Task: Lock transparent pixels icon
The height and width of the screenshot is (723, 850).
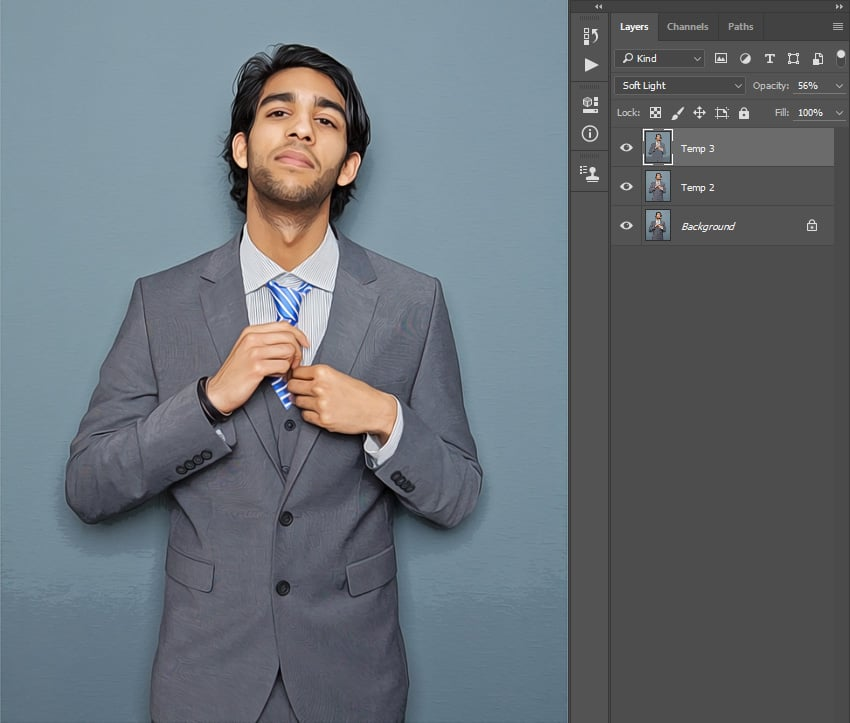Action: coord(655,113)
